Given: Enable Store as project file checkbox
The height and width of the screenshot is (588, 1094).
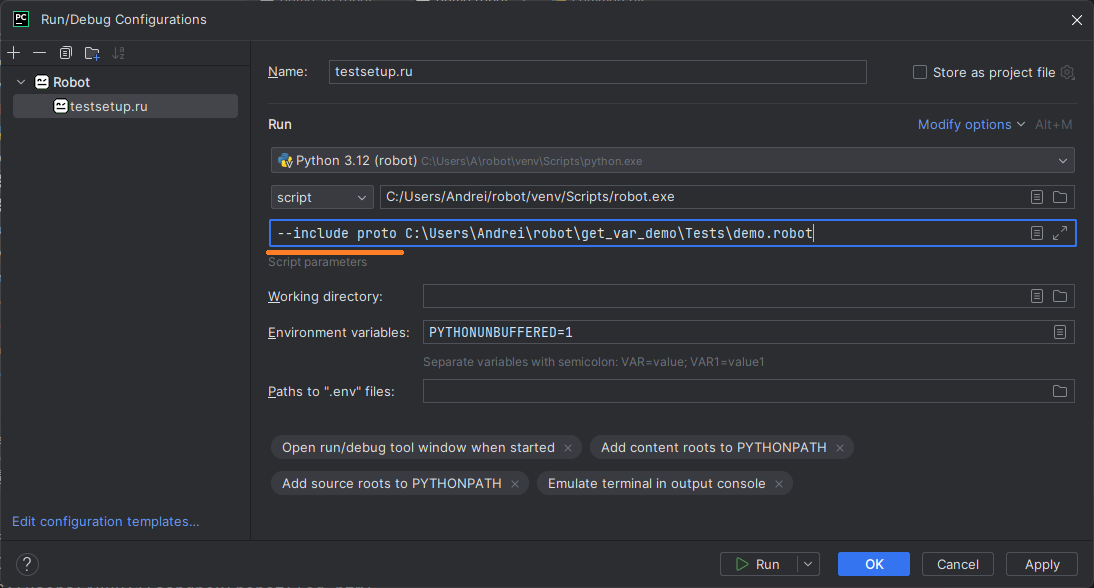Looking at the screenshot, I should point(920,73).
